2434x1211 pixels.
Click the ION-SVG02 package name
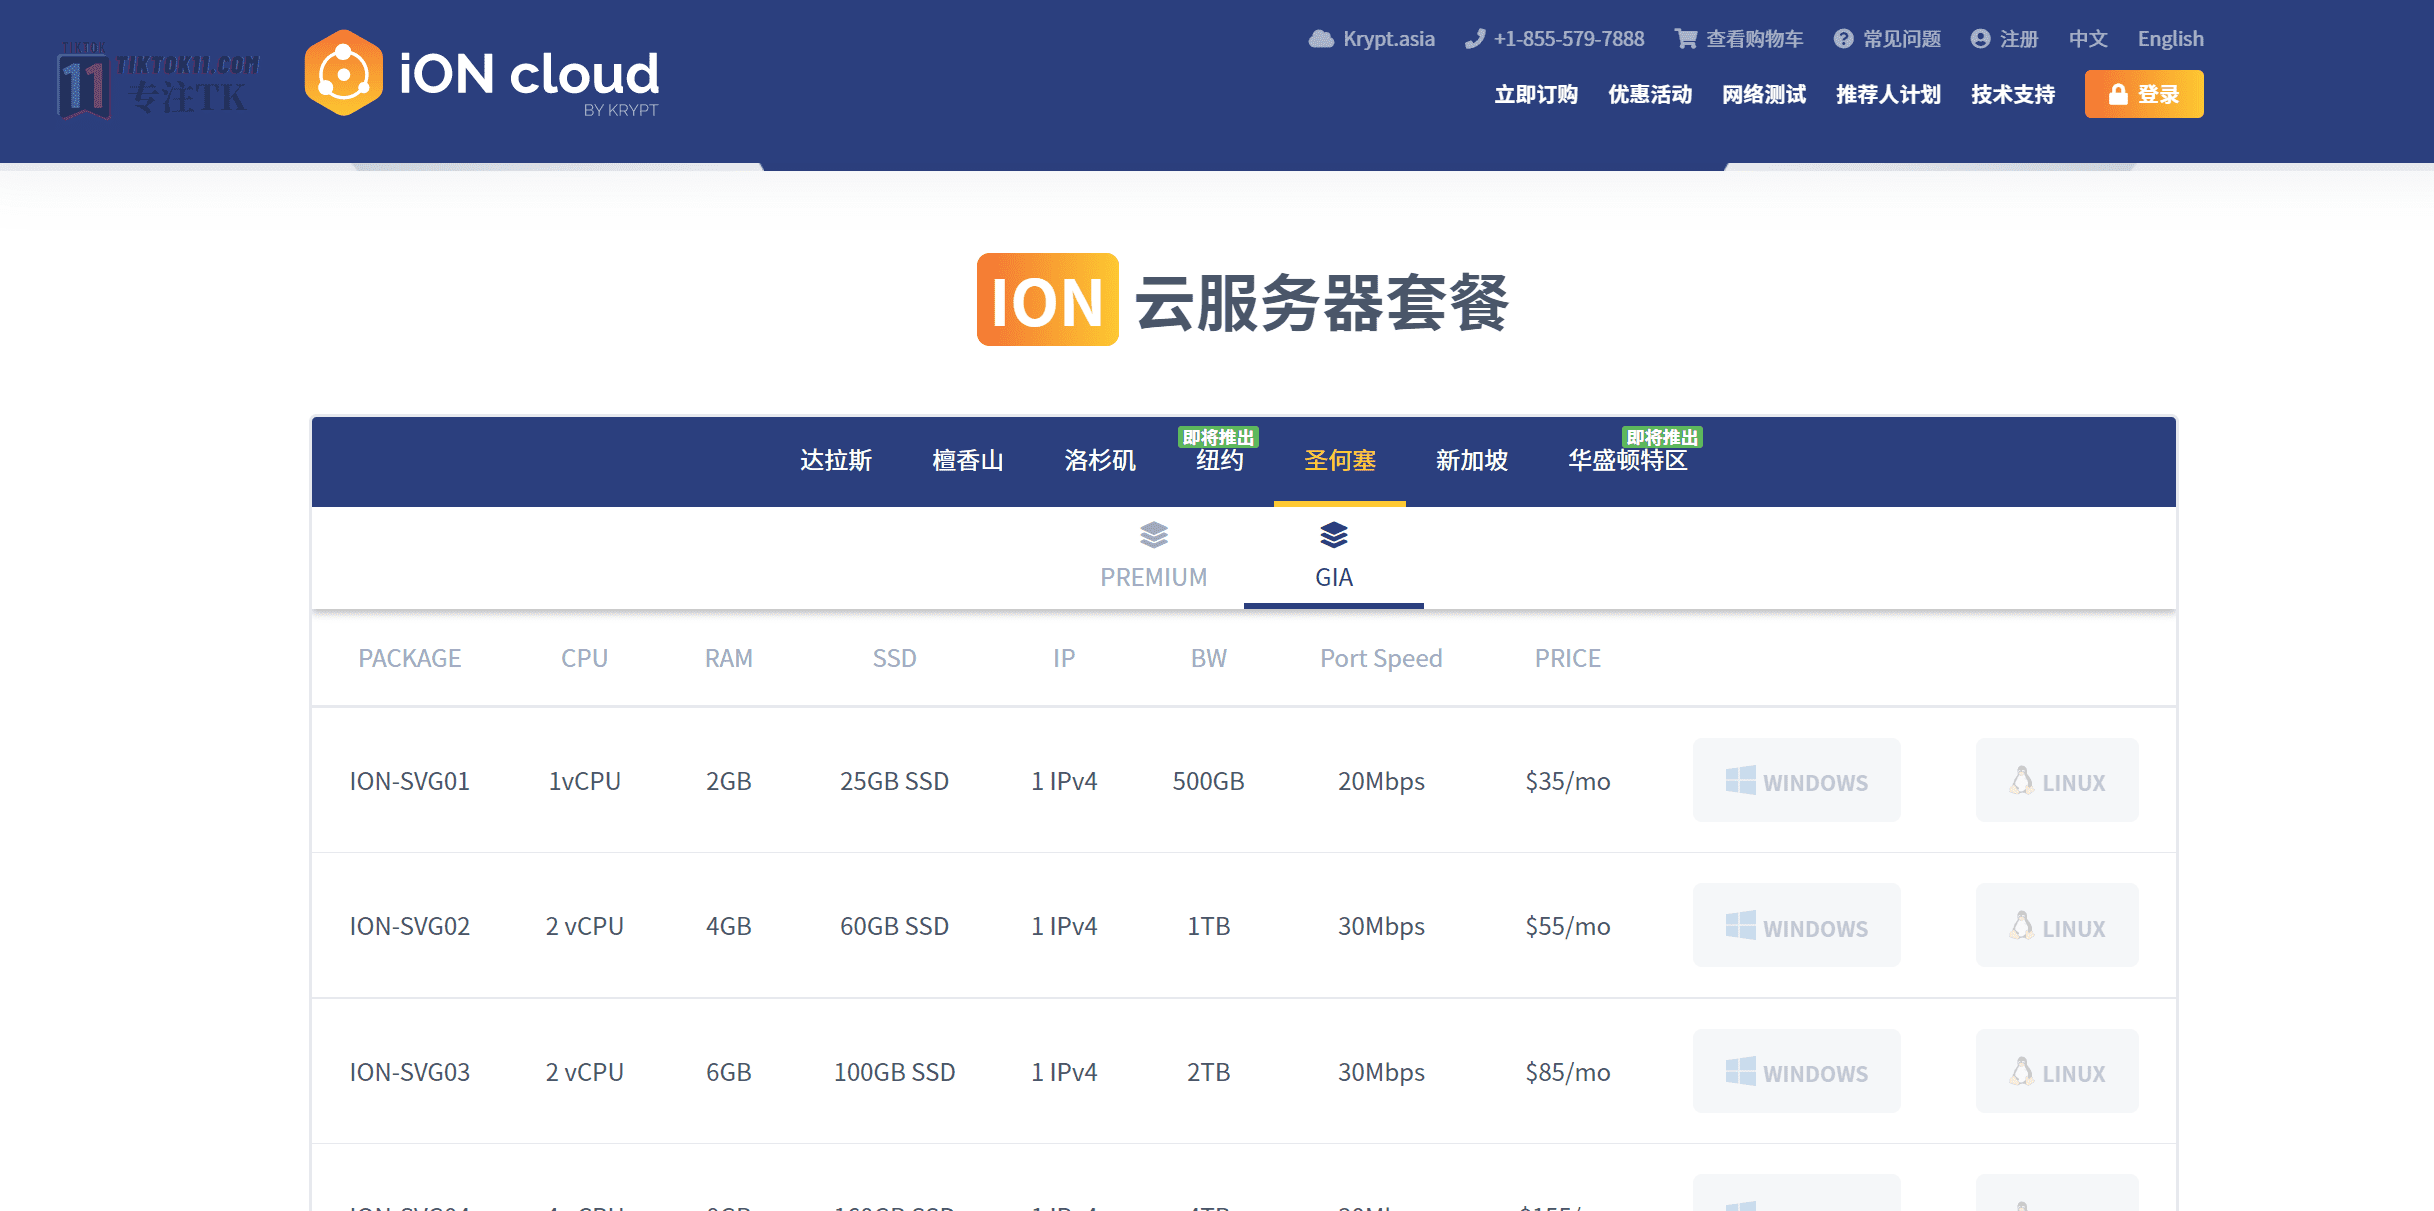pos(410,926)
